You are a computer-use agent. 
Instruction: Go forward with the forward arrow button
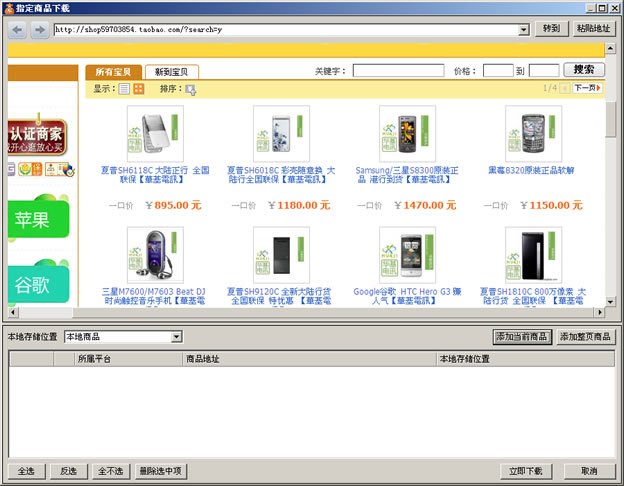[x=40, y=30]
